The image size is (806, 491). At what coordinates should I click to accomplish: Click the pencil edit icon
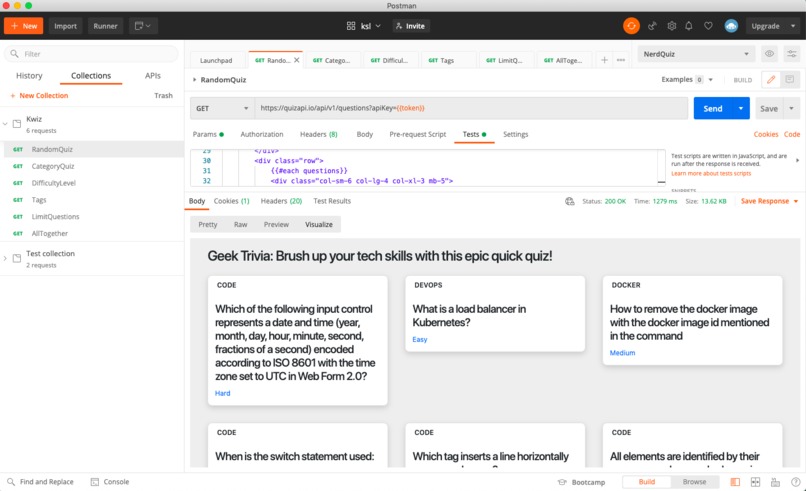[771, 80]
